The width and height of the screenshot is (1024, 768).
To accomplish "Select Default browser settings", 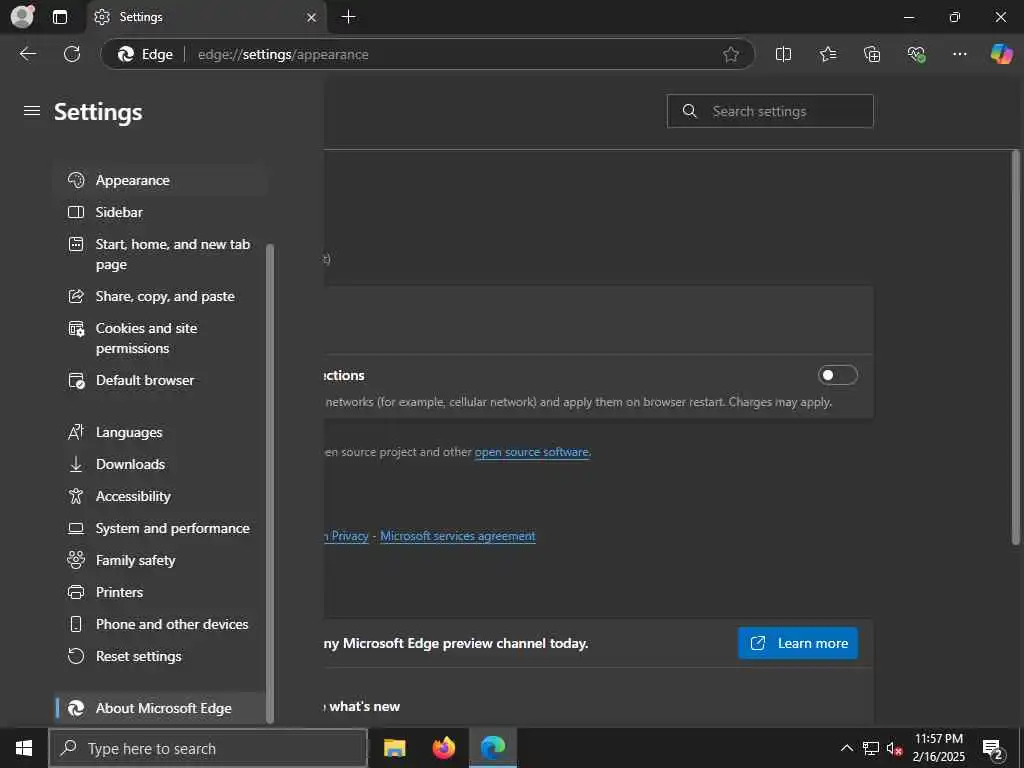I will pos(161,380).
